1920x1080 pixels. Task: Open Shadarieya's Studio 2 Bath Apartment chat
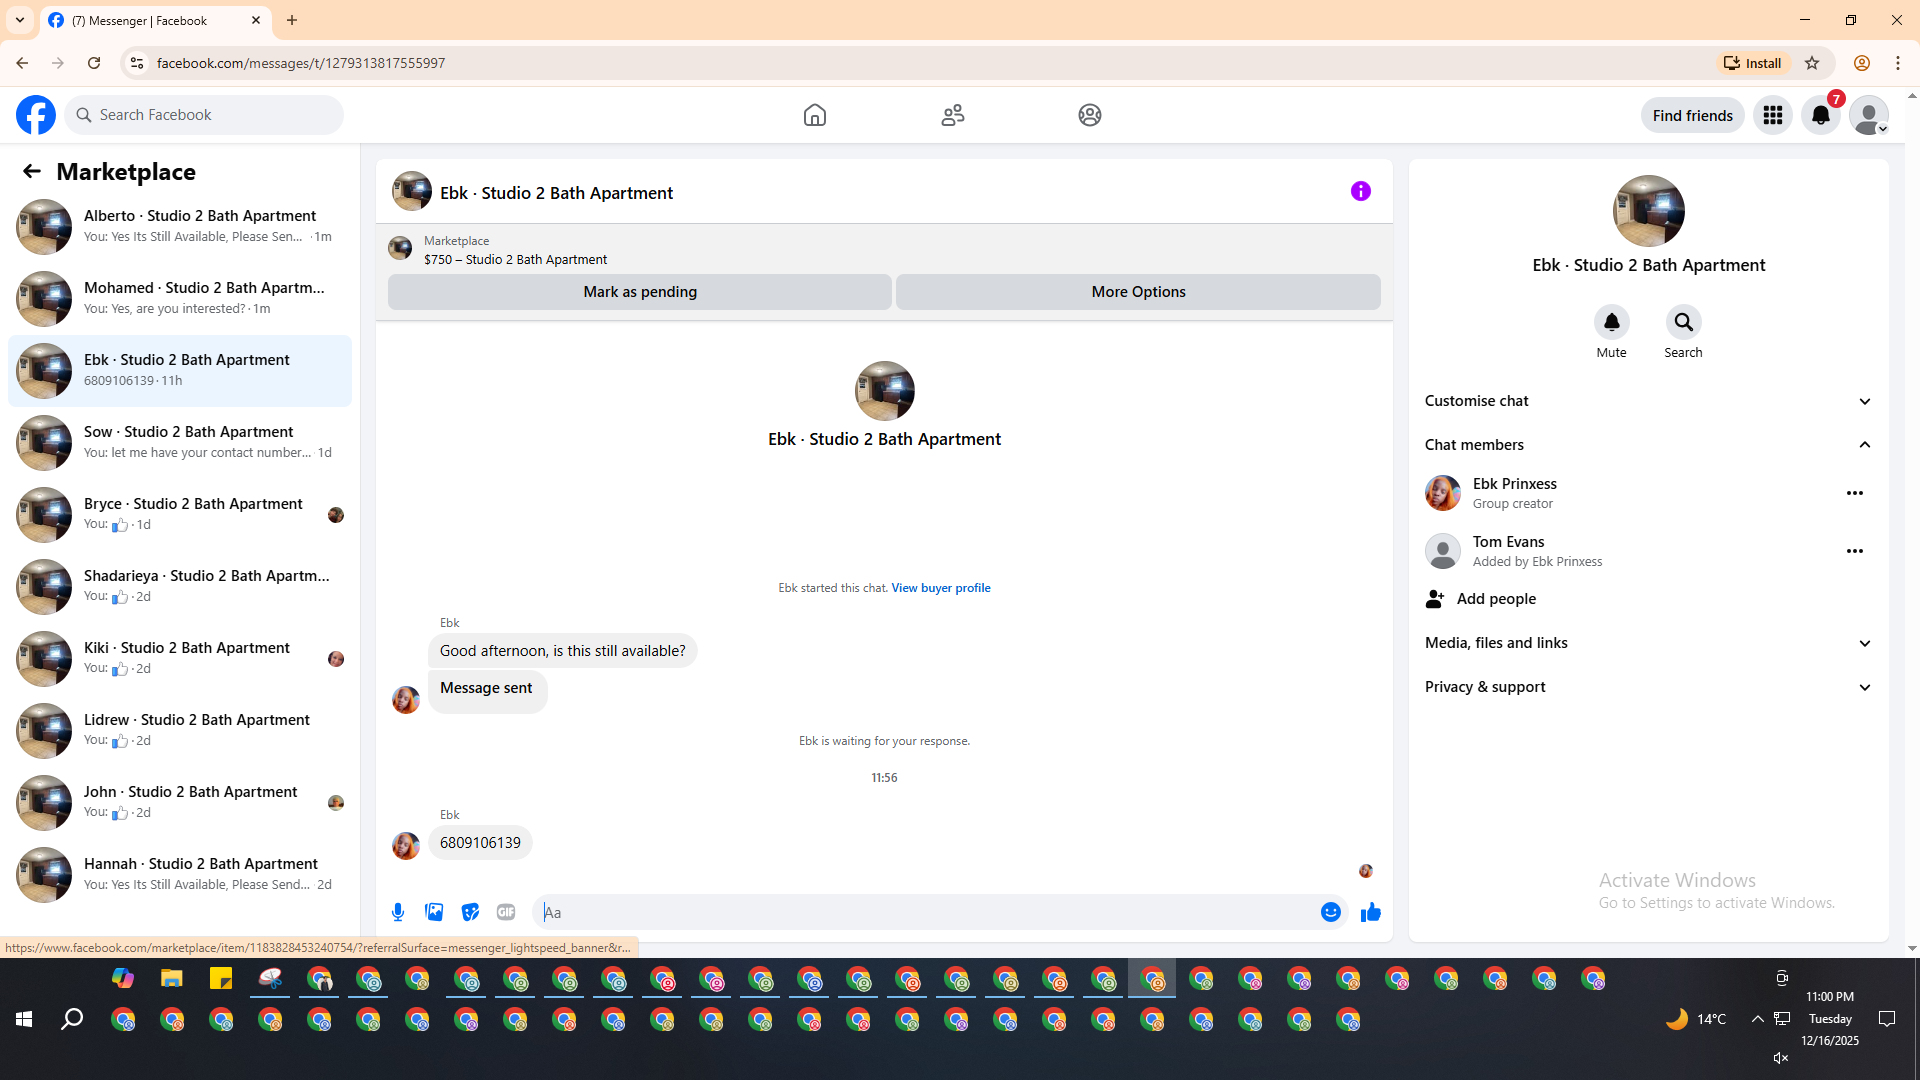point(180,586)
